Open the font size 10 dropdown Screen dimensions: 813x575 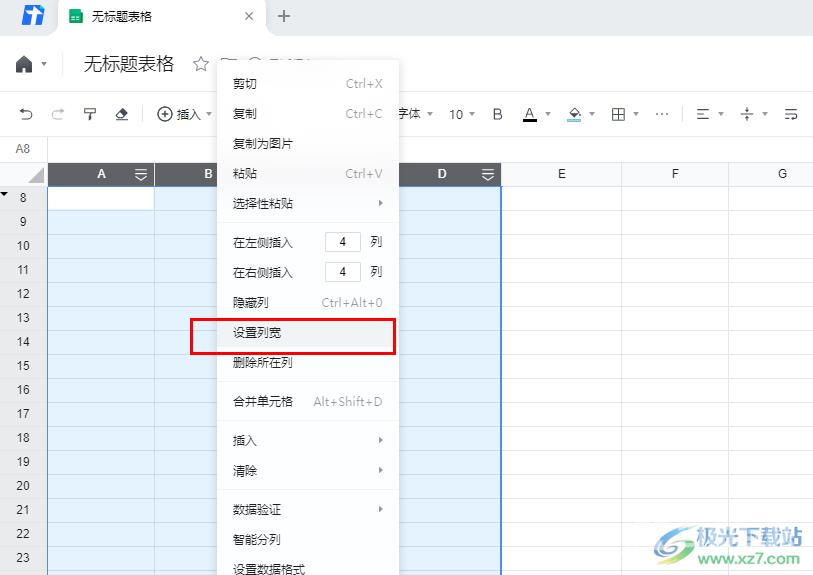click(461, 114)
